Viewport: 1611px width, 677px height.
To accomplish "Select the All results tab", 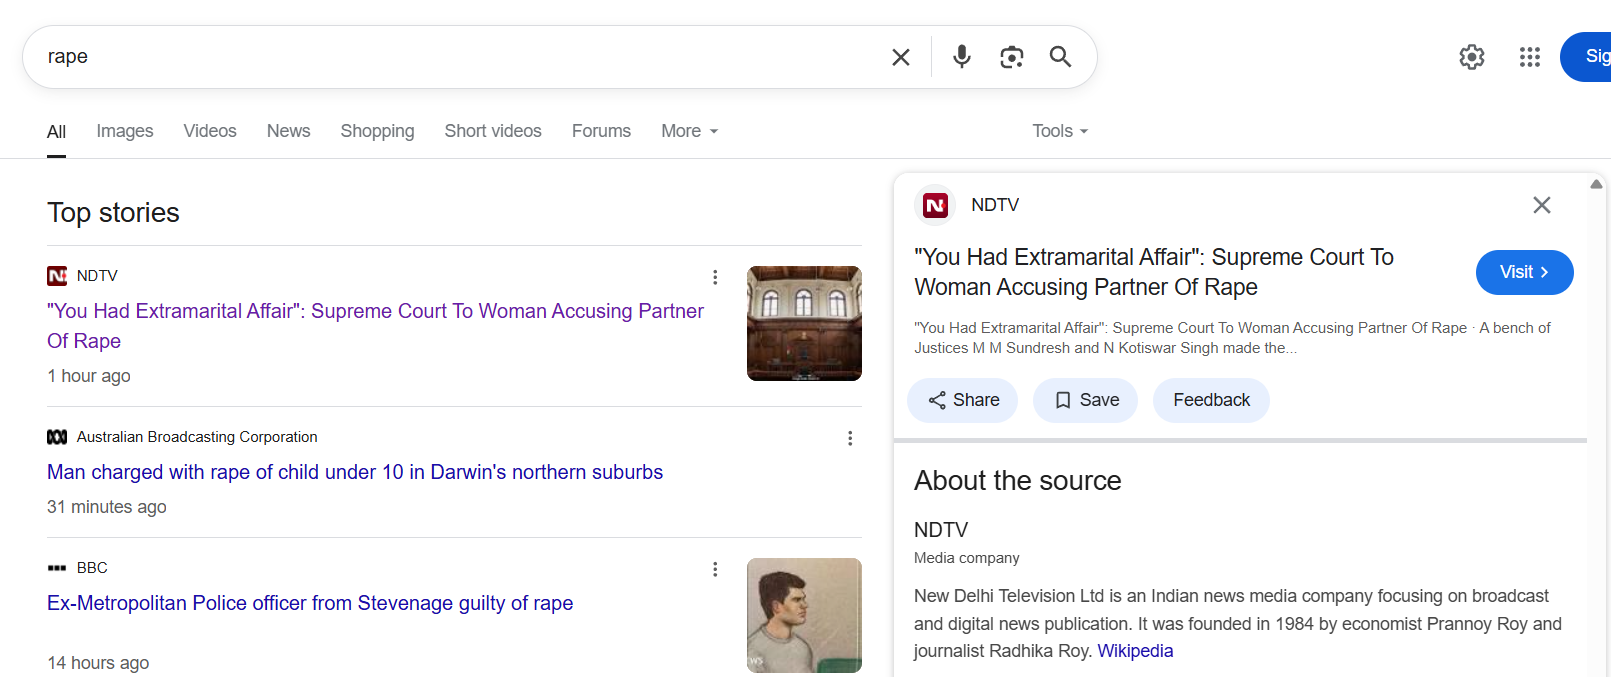I will pyautogui.click(x=56, y=132).
